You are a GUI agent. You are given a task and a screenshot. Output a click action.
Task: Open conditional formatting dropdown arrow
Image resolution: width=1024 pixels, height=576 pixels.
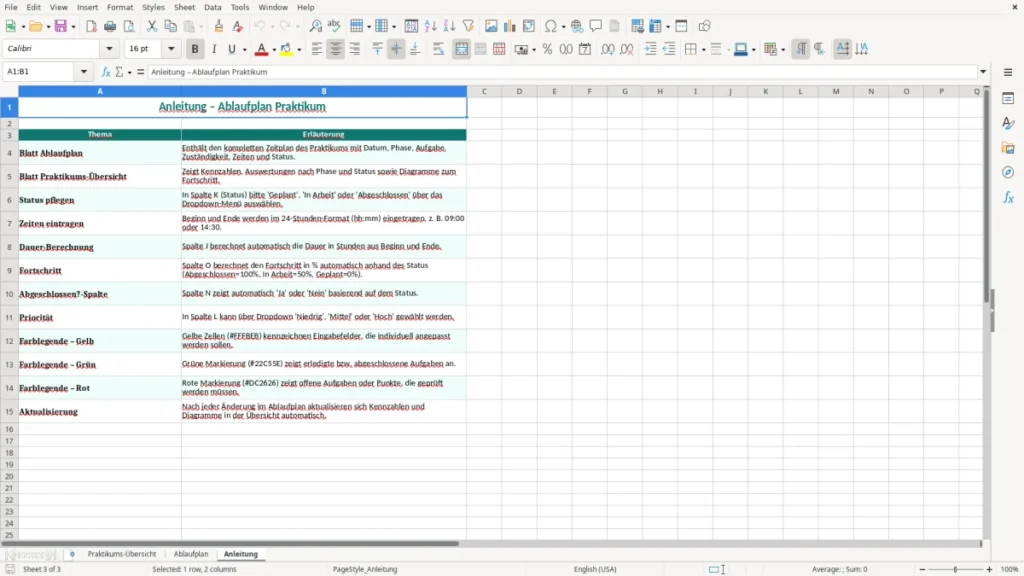click(x=782, y=50)
